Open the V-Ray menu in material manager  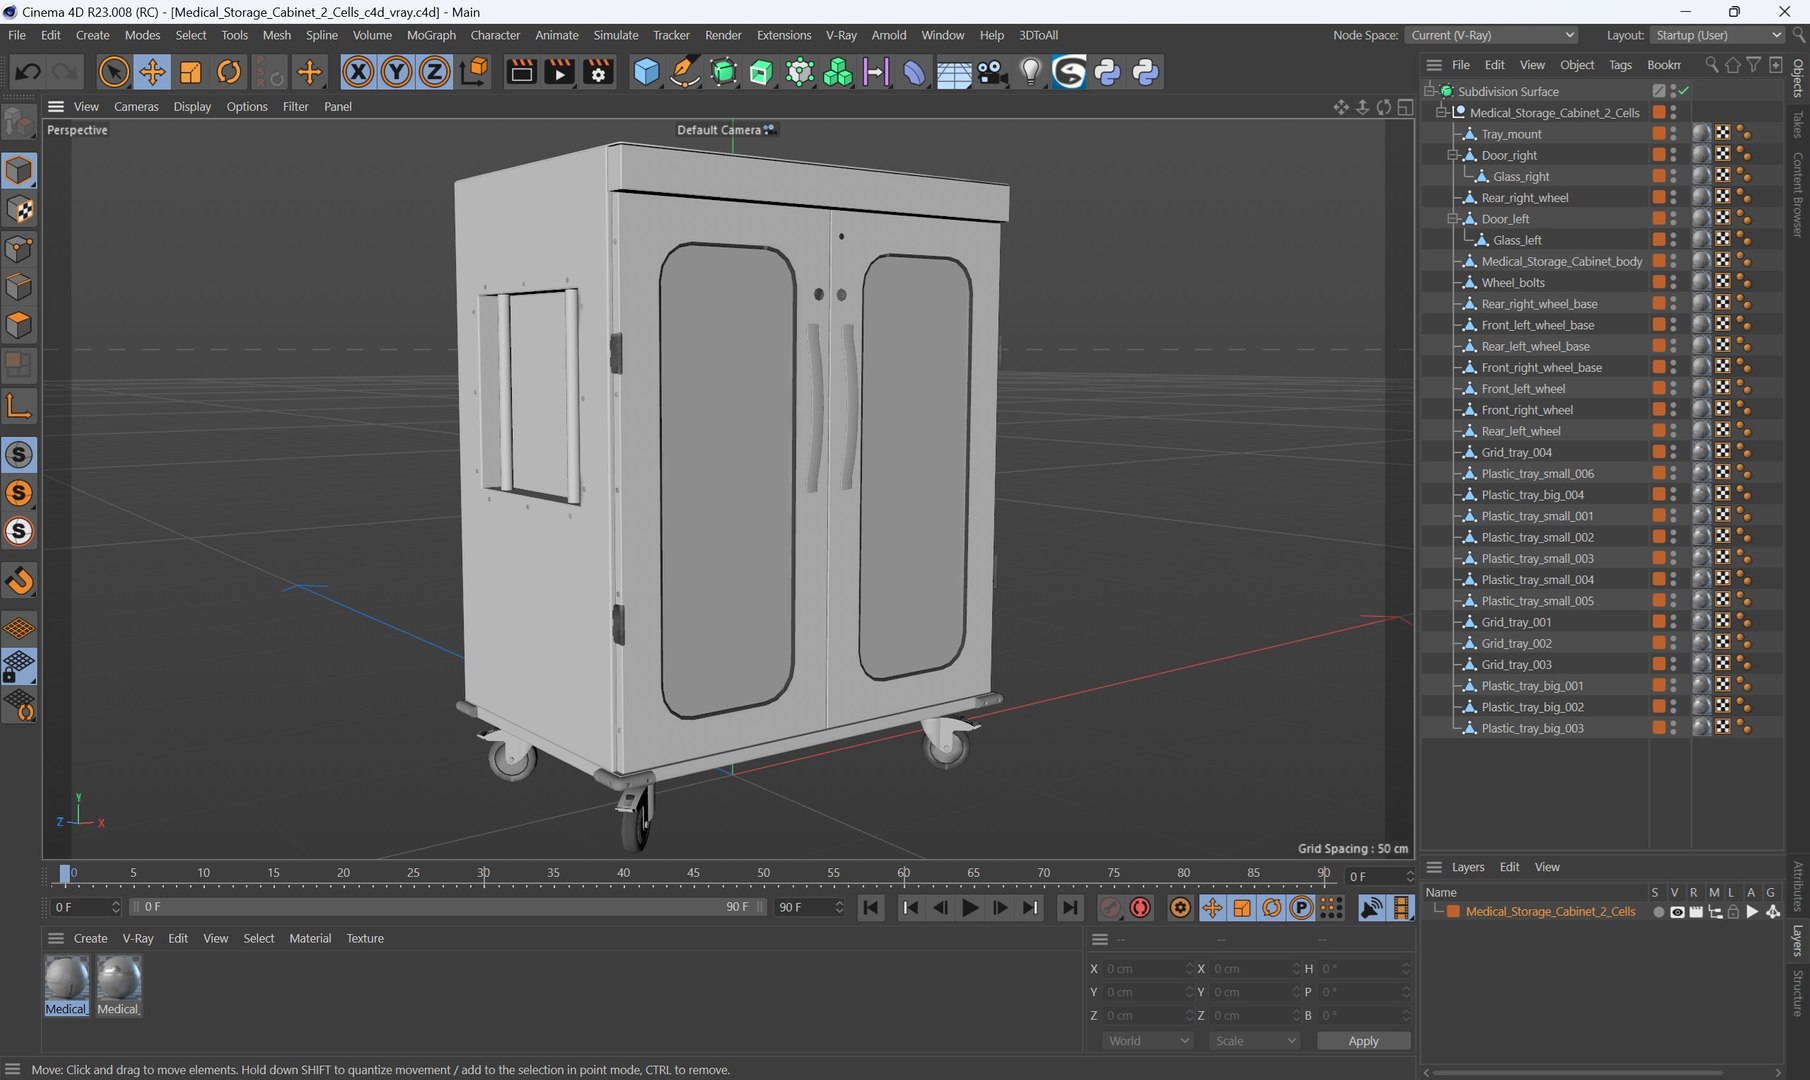[138, 939]
